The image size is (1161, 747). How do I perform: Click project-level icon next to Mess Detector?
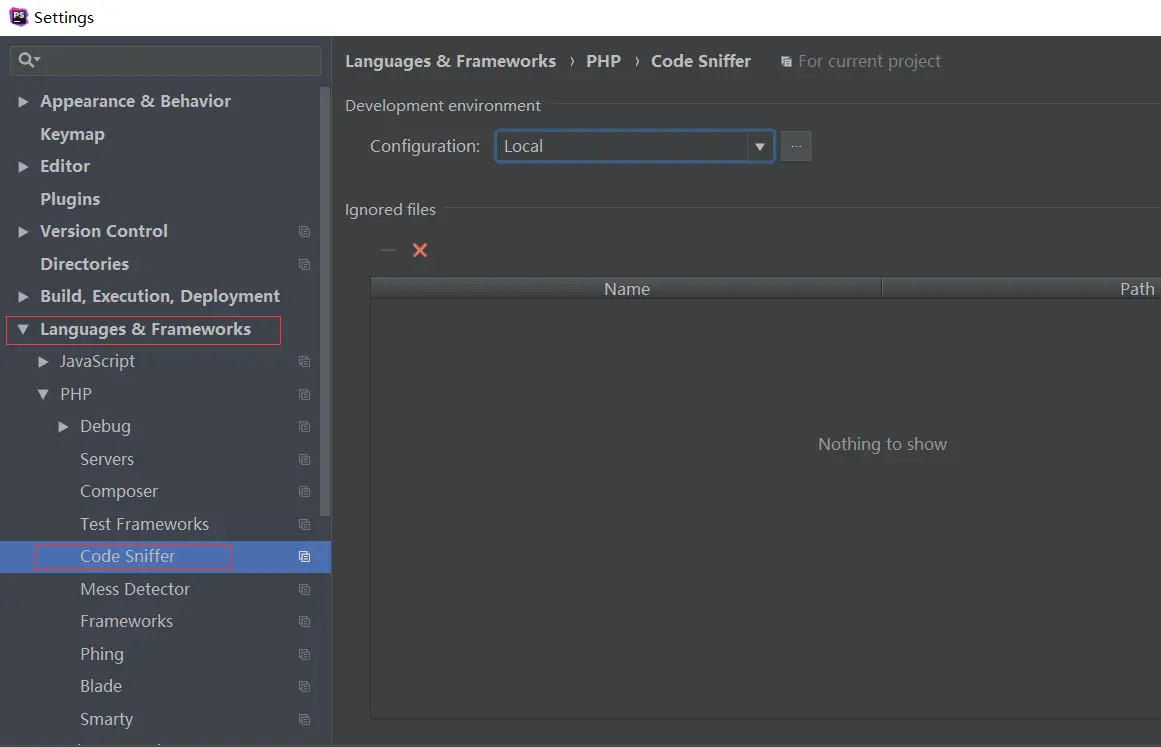tap(304, 589)
